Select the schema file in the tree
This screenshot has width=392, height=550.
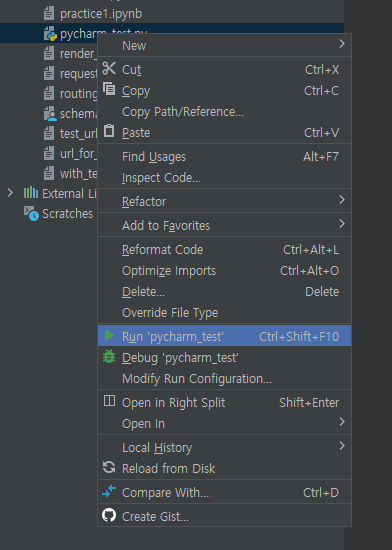(79, 114)
